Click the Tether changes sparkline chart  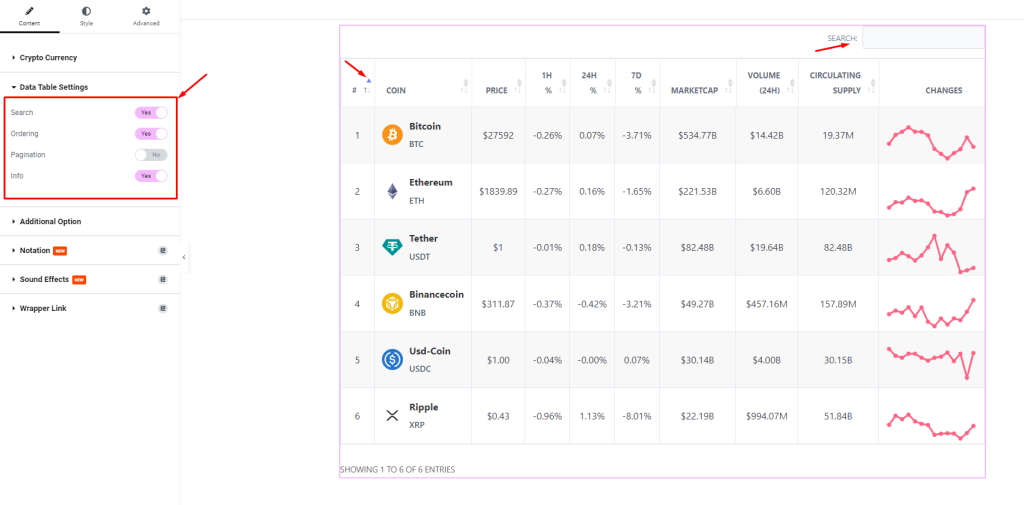(931, 253)
